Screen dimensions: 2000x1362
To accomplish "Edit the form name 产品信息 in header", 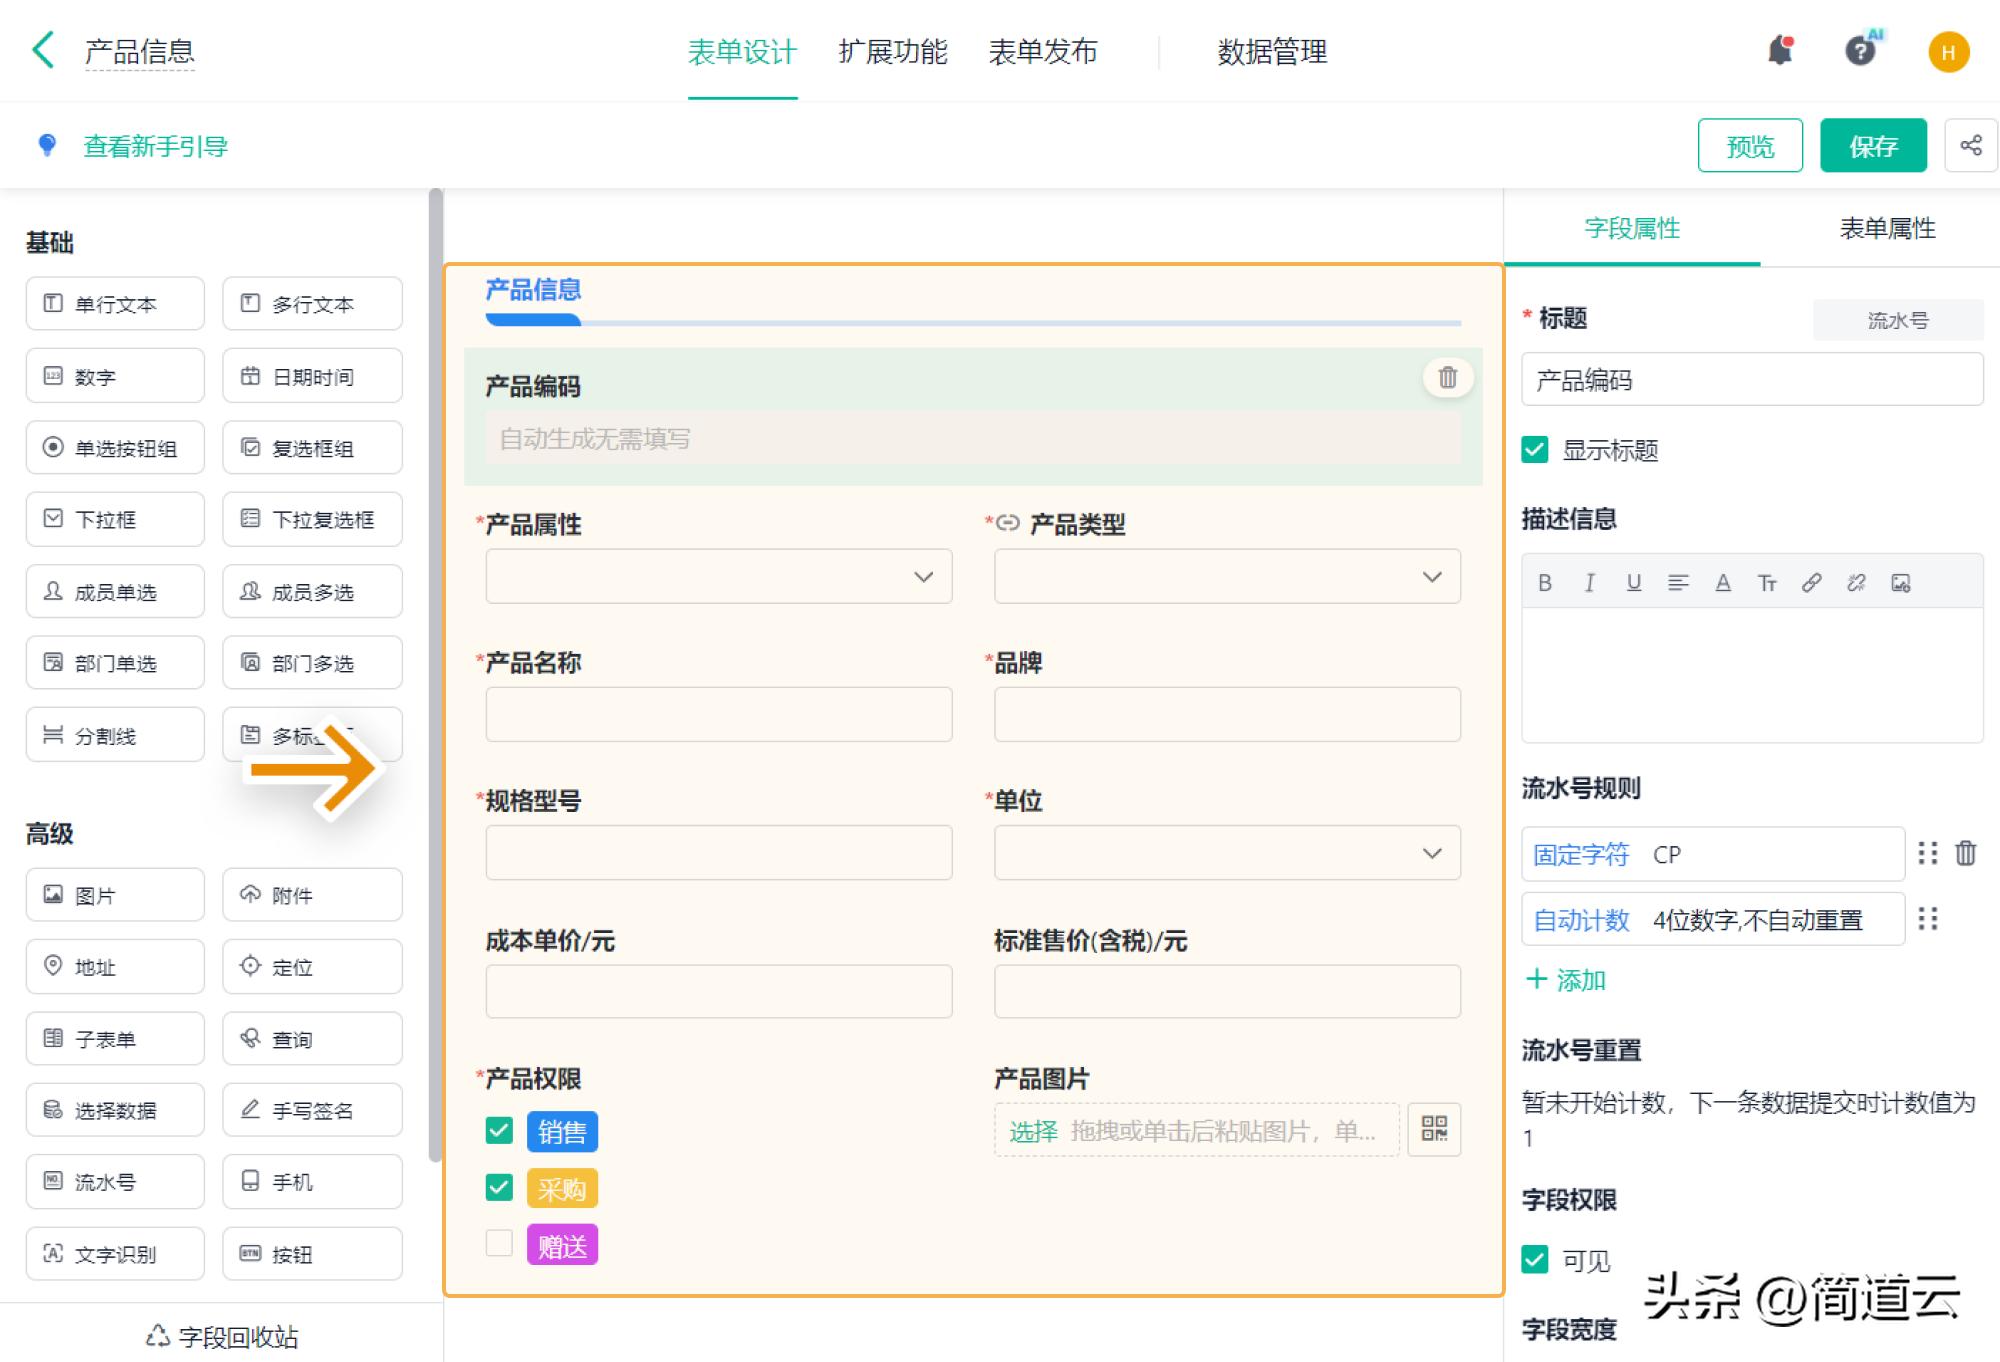I will coord(140,52).
